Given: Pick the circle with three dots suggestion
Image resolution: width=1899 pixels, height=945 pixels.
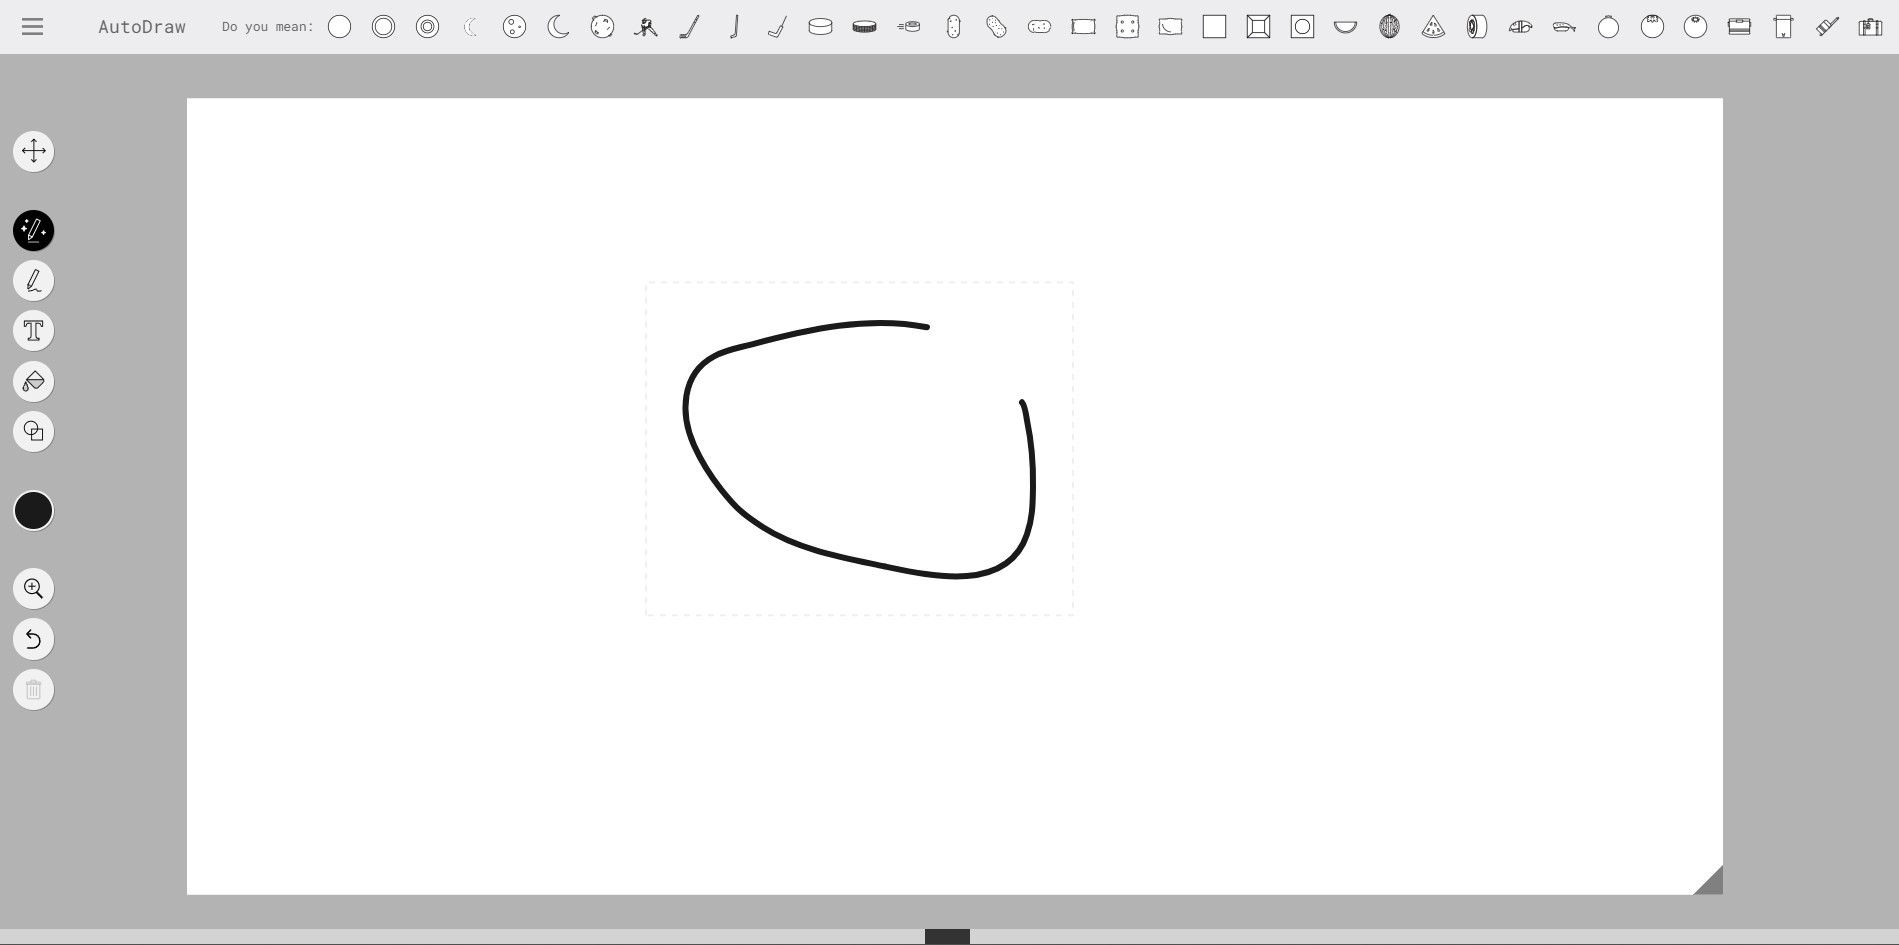Looking at the screenshot, I should [x=514, y=27].
